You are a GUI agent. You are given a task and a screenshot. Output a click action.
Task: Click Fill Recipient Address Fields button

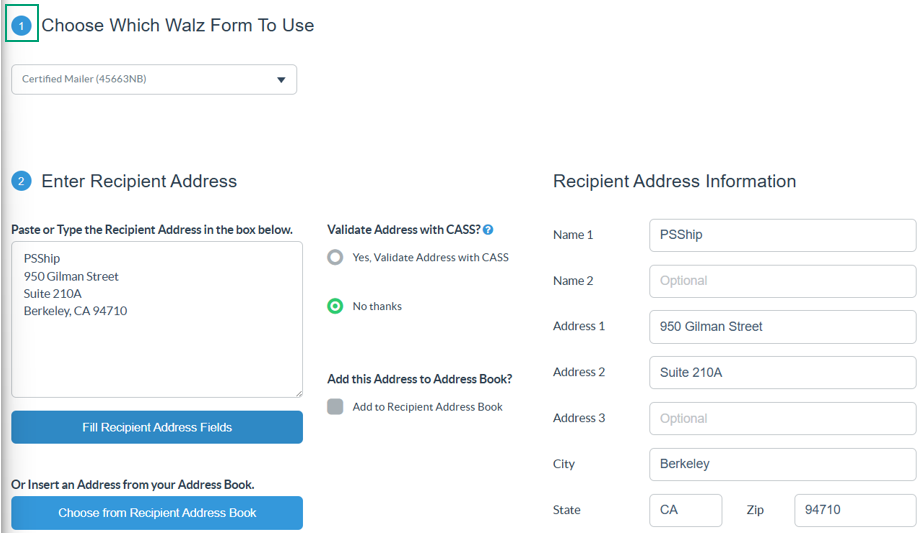(x=157, y=427)
